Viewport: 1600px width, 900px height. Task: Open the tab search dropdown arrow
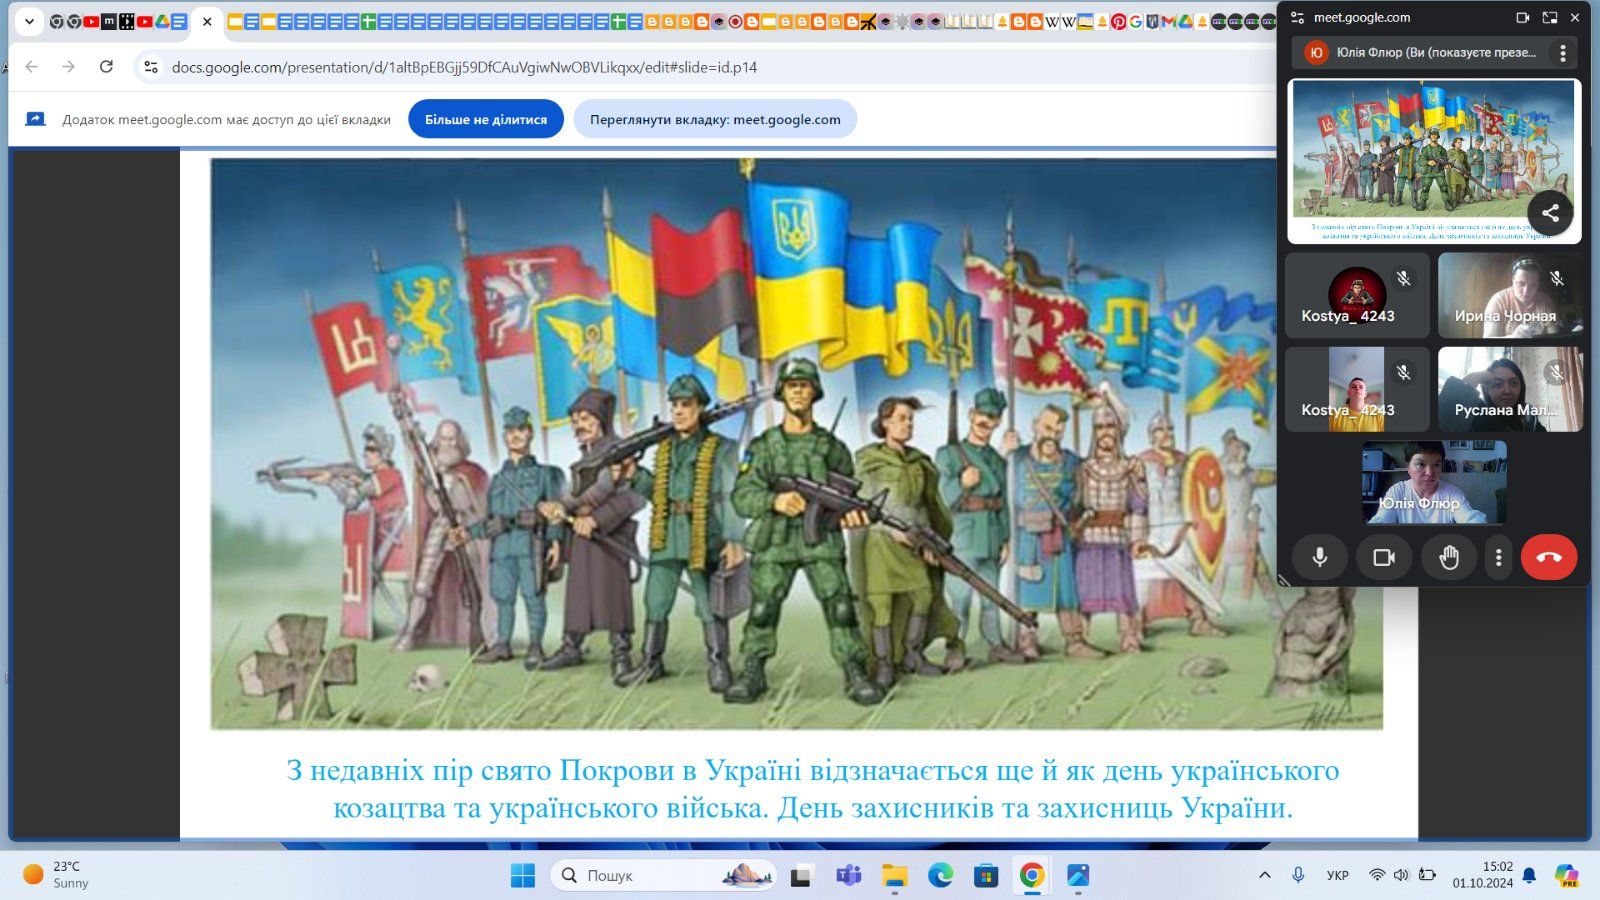[29, 21]
